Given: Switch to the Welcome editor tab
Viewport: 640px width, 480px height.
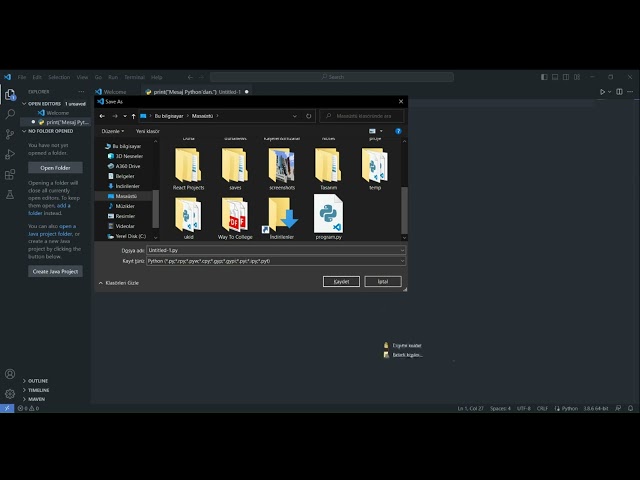Looking at the screenshot, I should pos(116,92).
